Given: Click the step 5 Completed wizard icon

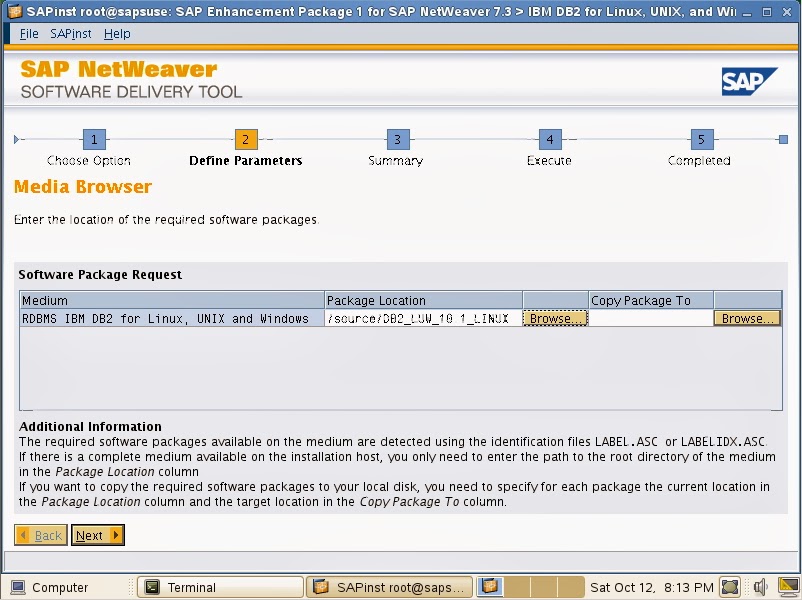Looking at the screenshot, I should (700, 140).
